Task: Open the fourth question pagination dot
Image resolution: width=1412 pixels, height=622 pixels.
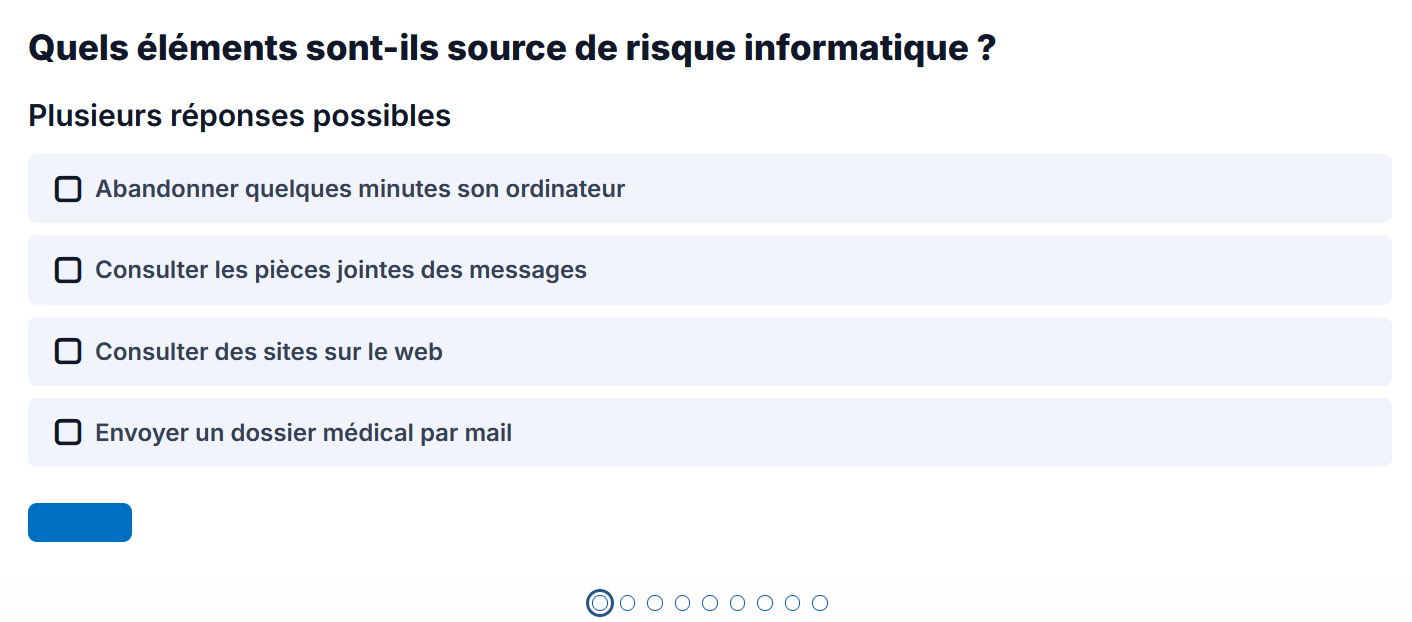Action: point(683,603)
